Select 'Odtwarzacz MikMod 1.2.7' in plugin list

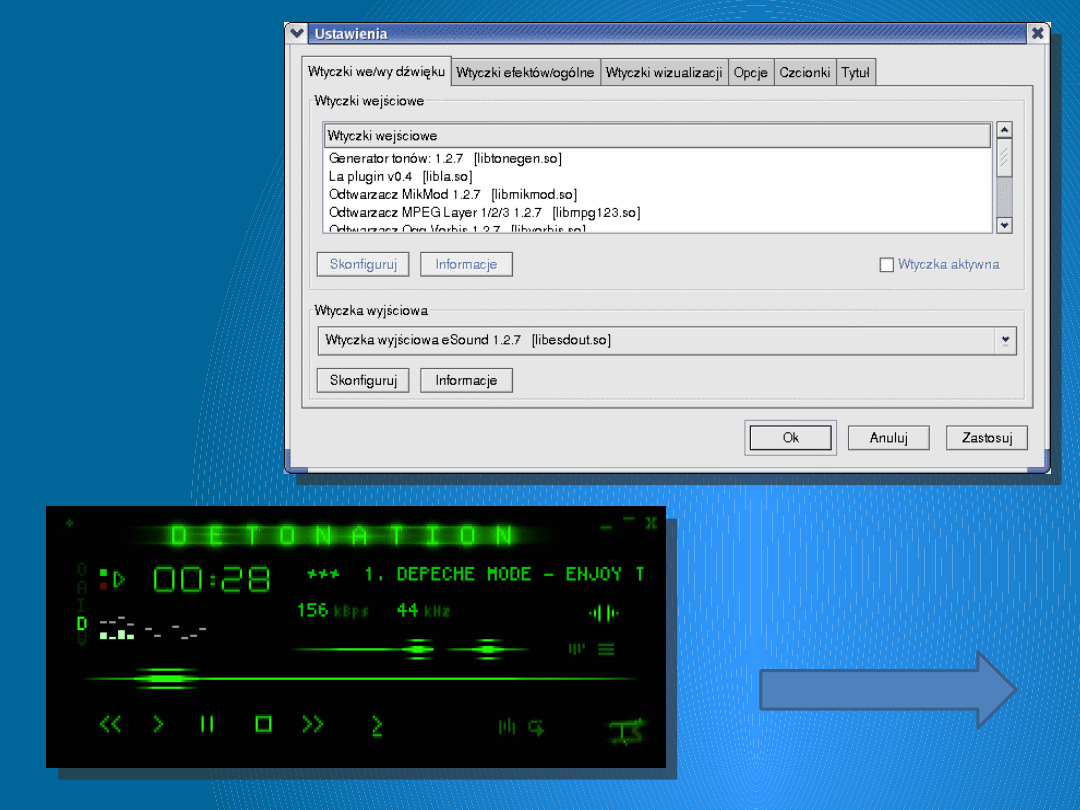[453, 194]
